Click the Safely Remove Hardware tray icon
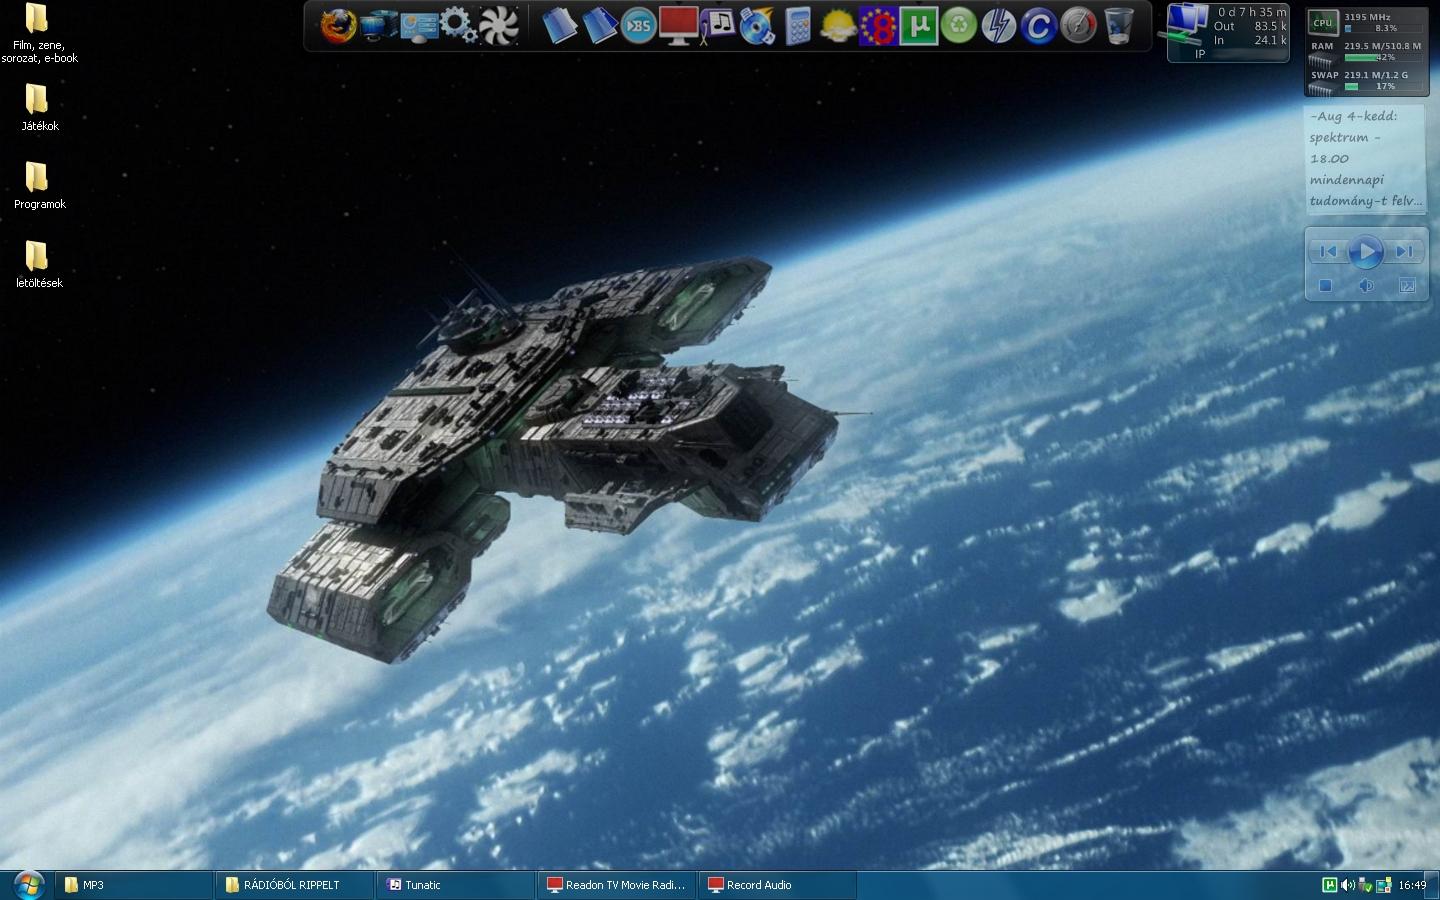 coord(1366,885)
